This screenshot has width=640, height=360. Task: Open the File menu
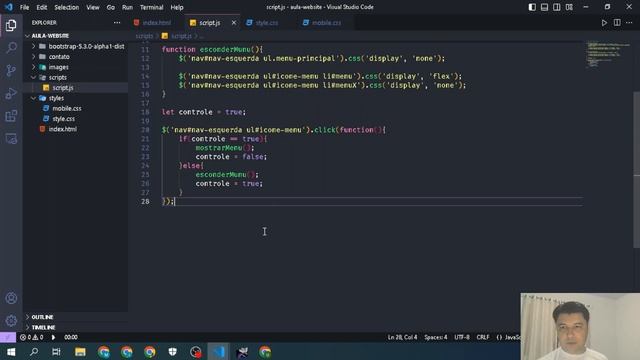coord(24,7)
